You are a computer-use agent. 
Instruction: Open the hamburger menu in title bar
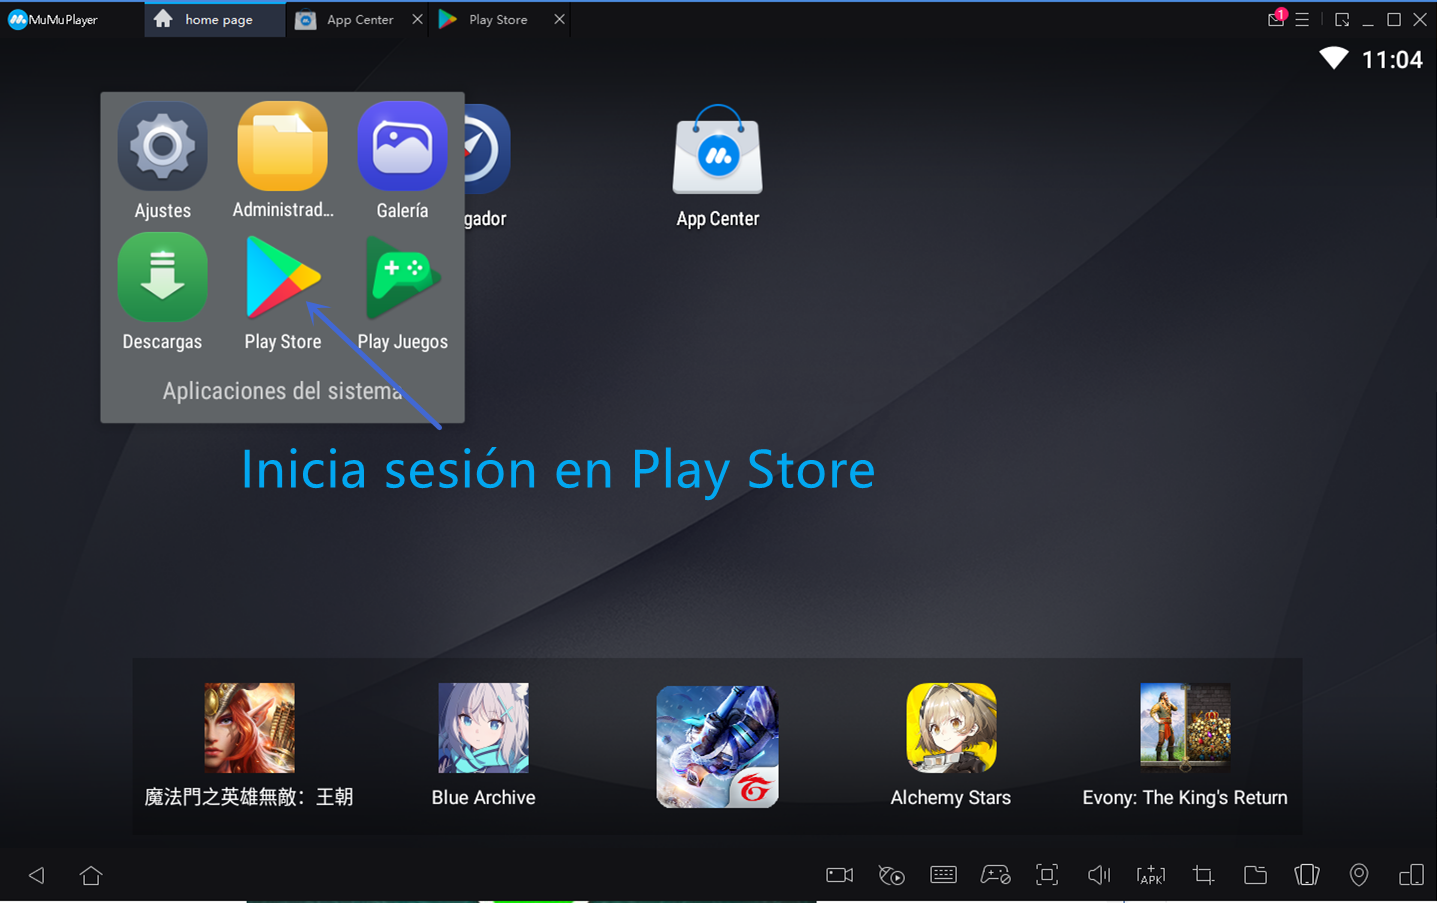(1302, 20)
